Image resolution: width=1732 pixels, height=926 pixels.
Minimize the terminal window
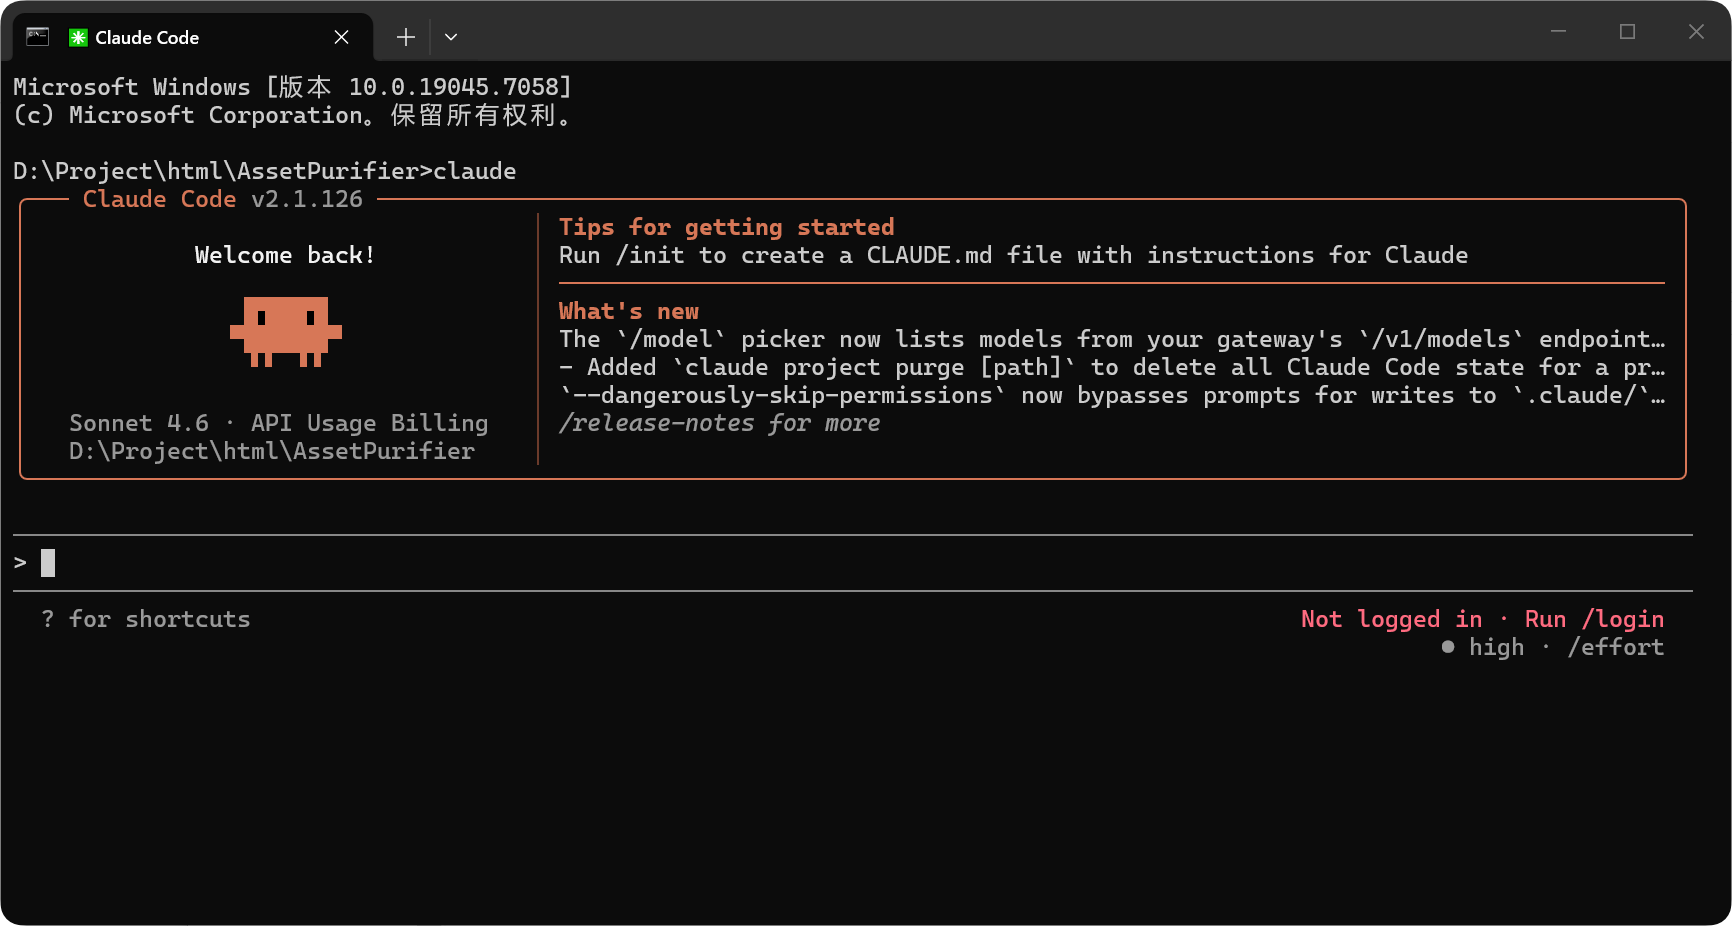(1558, 32)
